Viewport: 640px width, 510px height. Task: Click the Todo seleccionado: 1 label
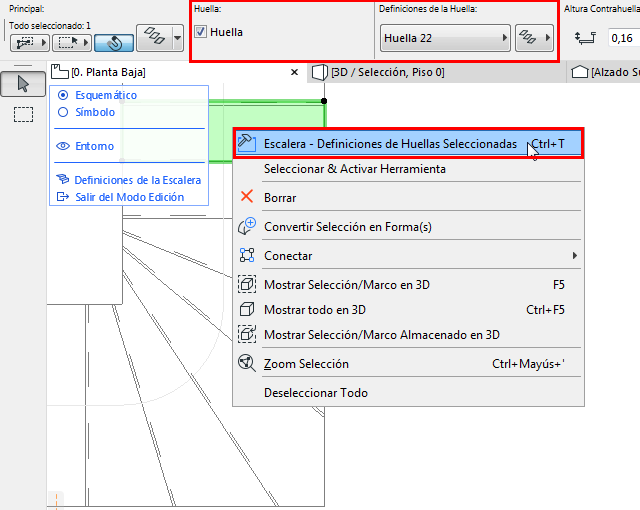50,26
